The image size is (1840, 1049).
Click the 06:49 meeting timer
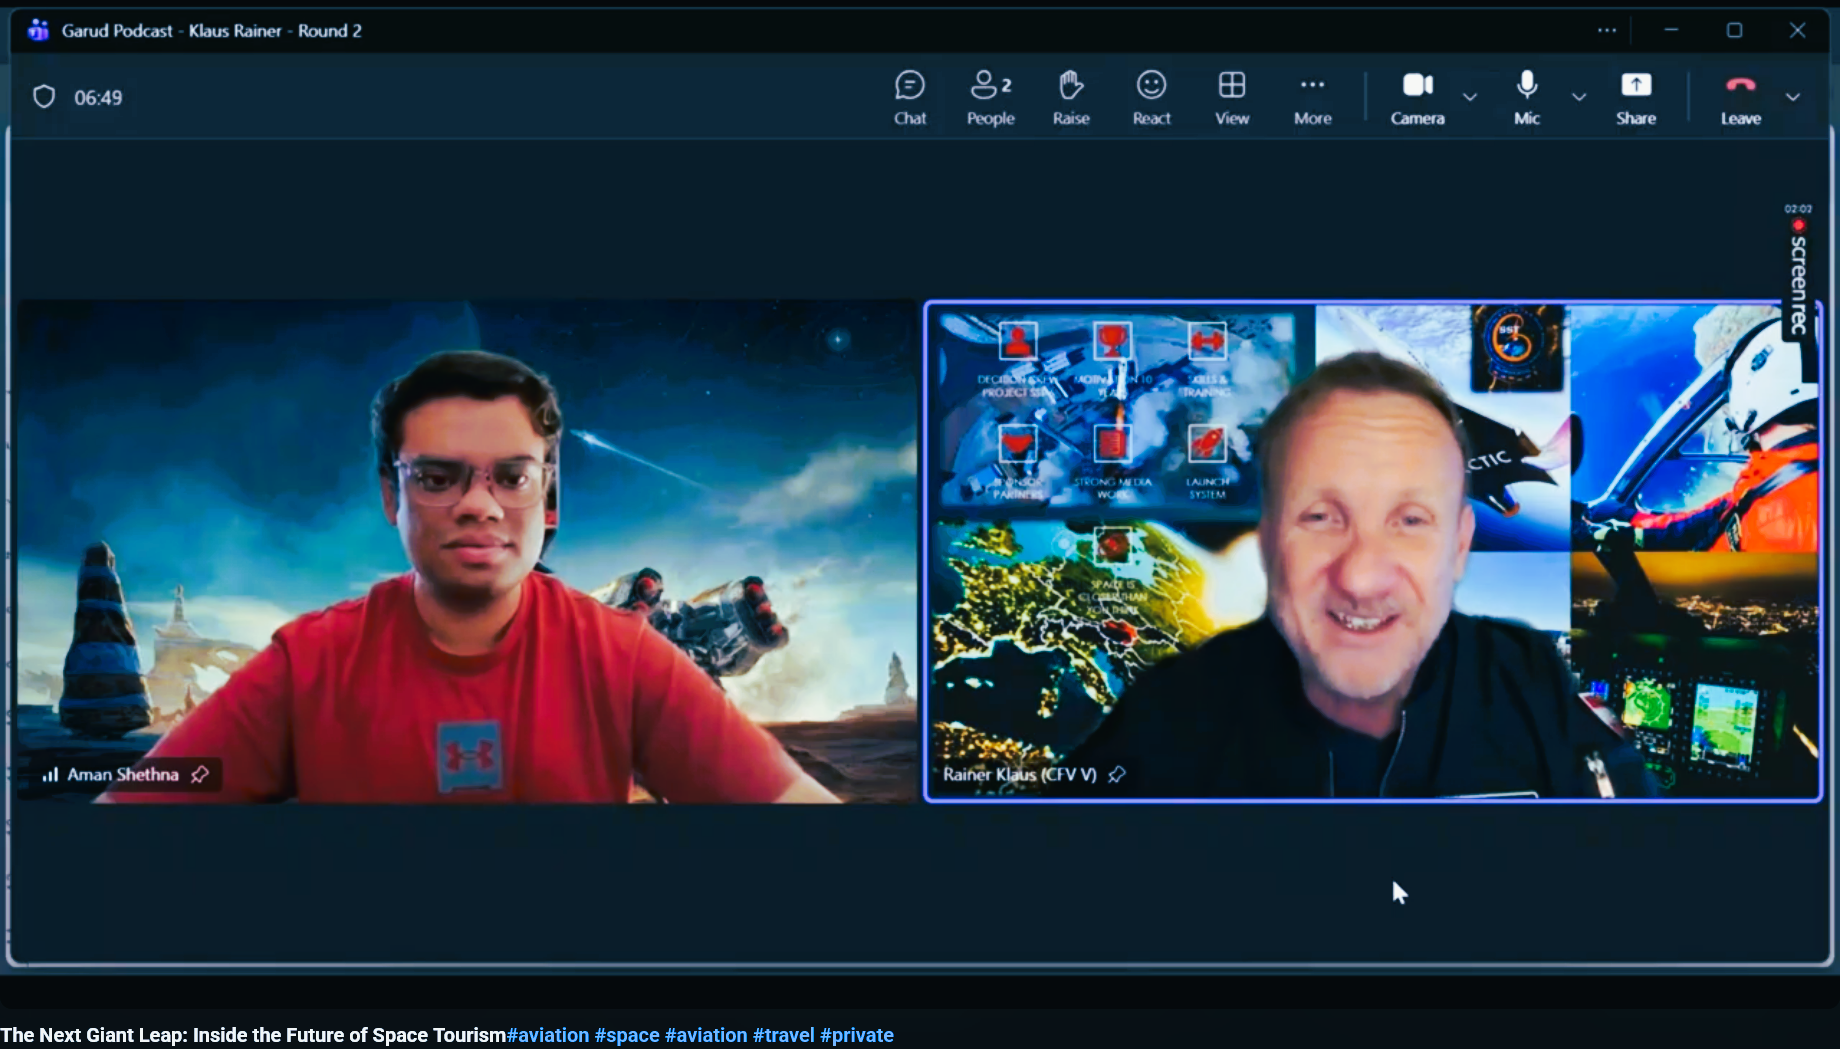click(x=98, y=97)
